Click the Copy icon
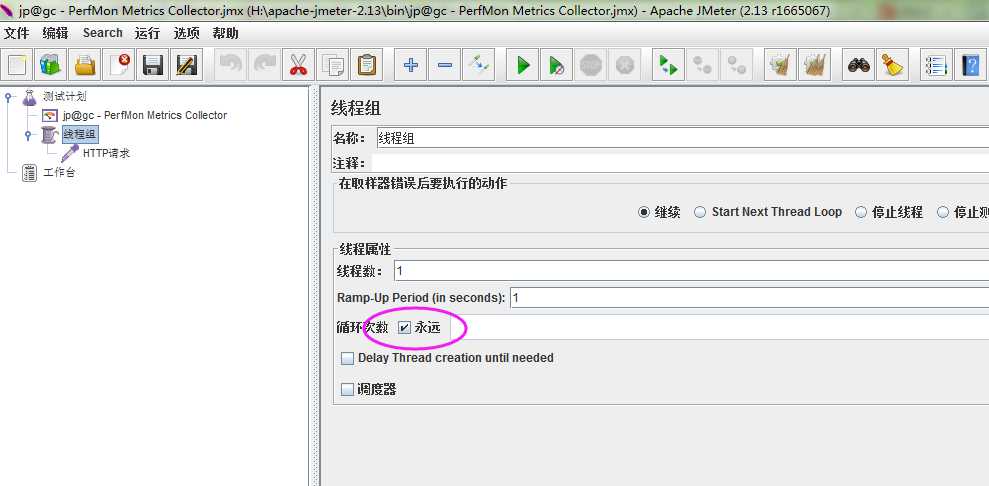 332,65
